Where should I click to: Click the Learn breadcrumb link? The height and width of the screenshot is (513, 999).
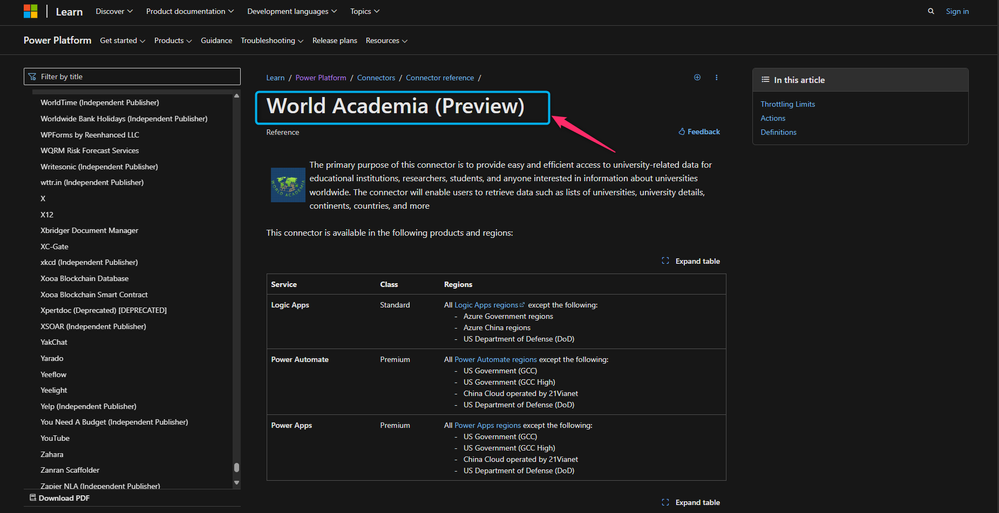[275, 78]
